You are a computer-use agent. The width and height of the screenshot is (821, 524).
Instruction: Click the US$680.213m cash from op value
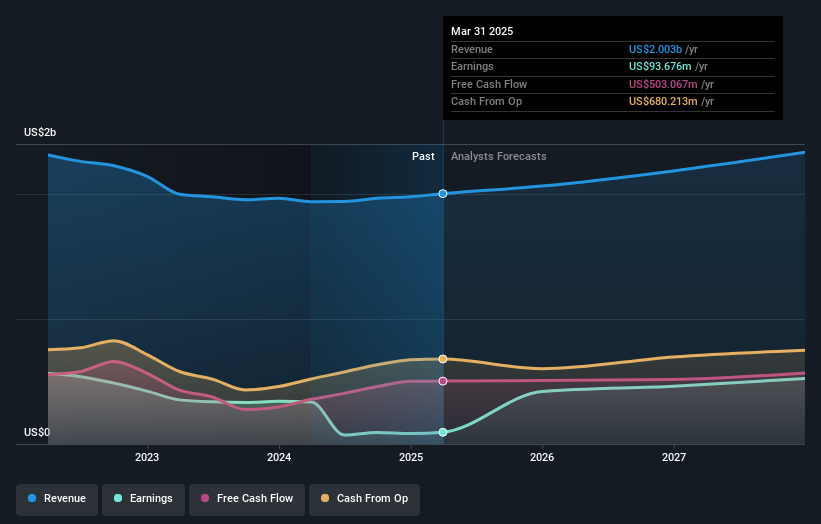coord(663,102)
